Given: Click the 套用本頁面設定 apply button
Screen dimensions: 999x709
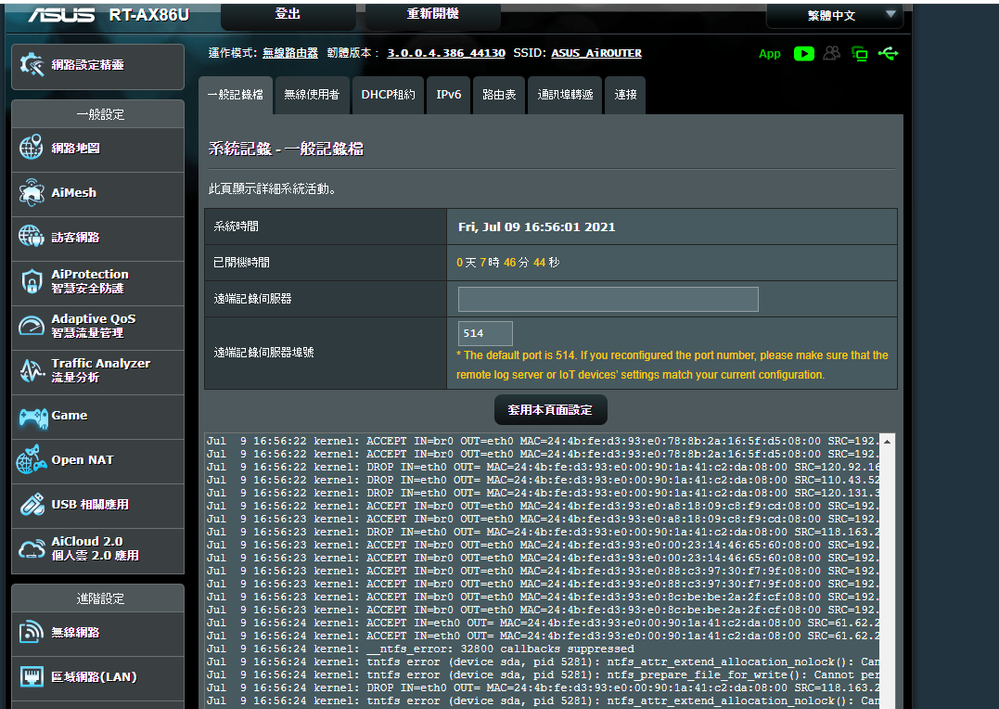Looking at the screenshot, I should pos(550,410).
